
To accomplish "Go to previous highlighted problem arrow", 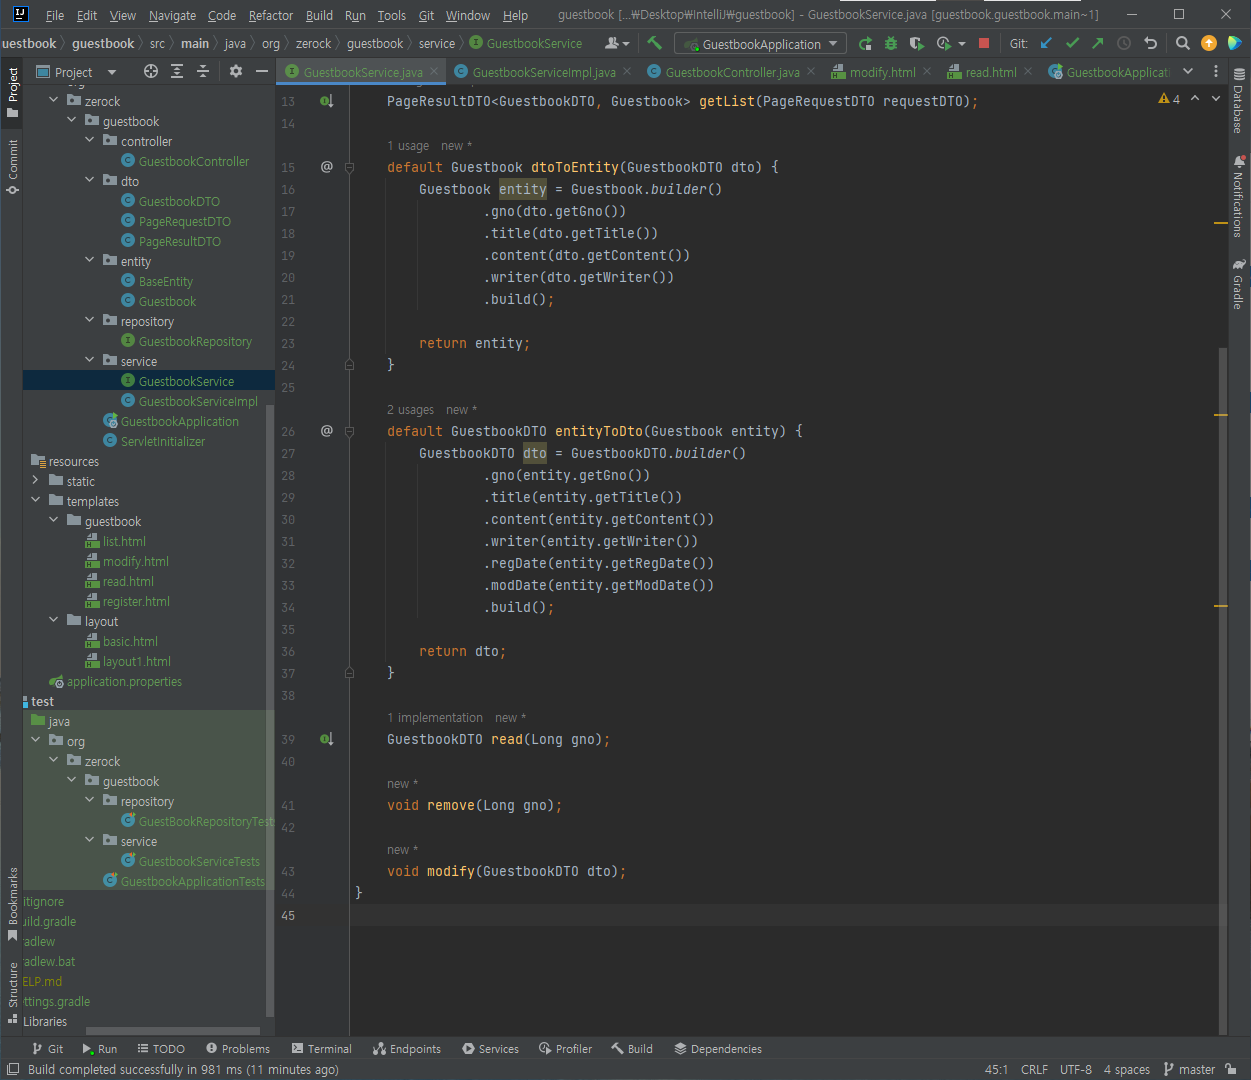I will click(1195, 99).
